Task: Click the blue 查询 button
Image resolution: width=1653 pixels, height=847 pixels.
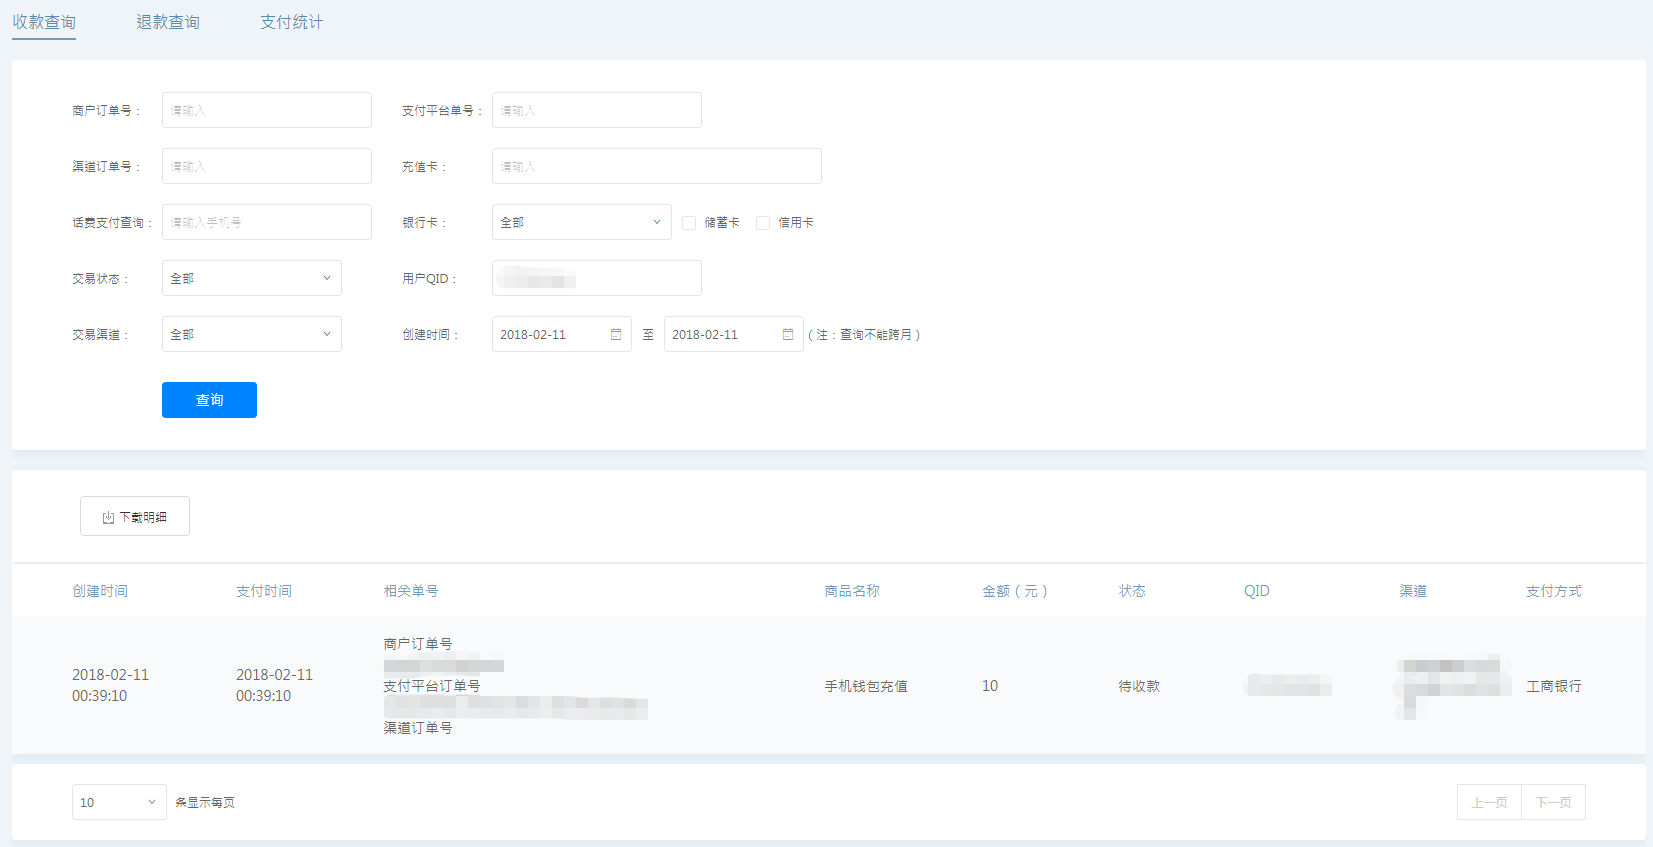Action: click(x=209, y=400)
